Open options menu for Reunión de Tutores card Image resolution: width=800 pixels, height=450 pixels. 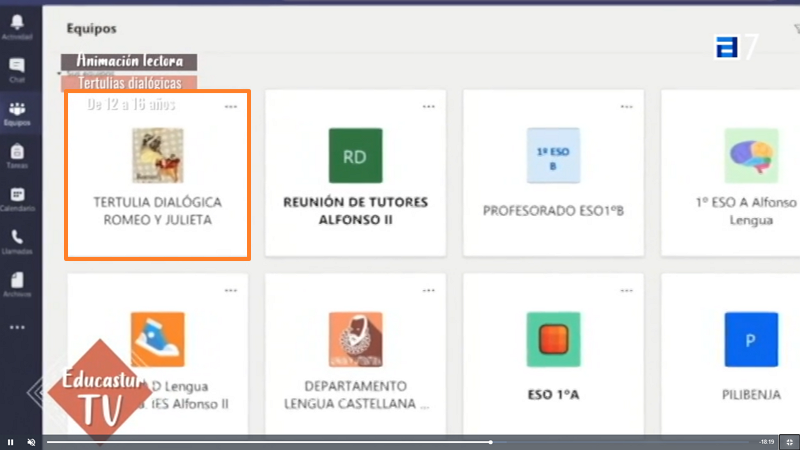pyautogui.click(x=429, y=107)
